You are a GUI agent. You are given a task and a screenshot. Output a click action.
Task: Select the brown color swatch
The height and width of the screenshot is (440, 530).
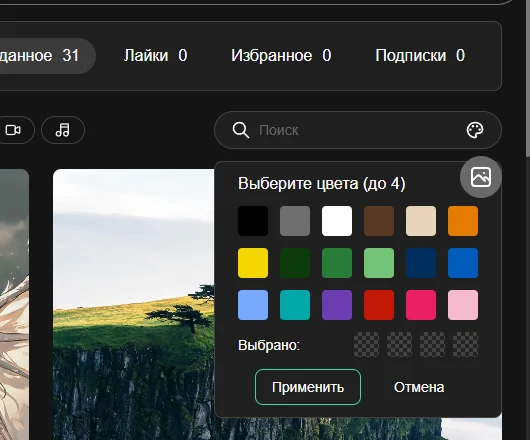379,221
